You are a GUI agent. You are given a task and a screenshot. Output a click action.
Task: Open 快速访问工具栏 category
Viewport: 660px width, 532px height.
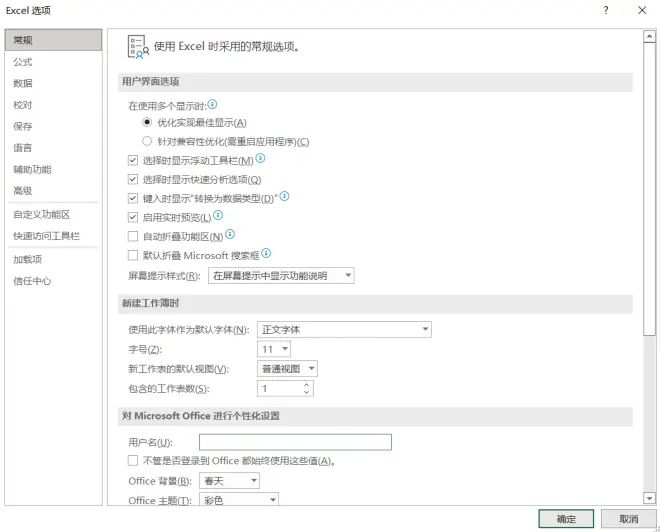pyautogui.click(x=53, y=236)
